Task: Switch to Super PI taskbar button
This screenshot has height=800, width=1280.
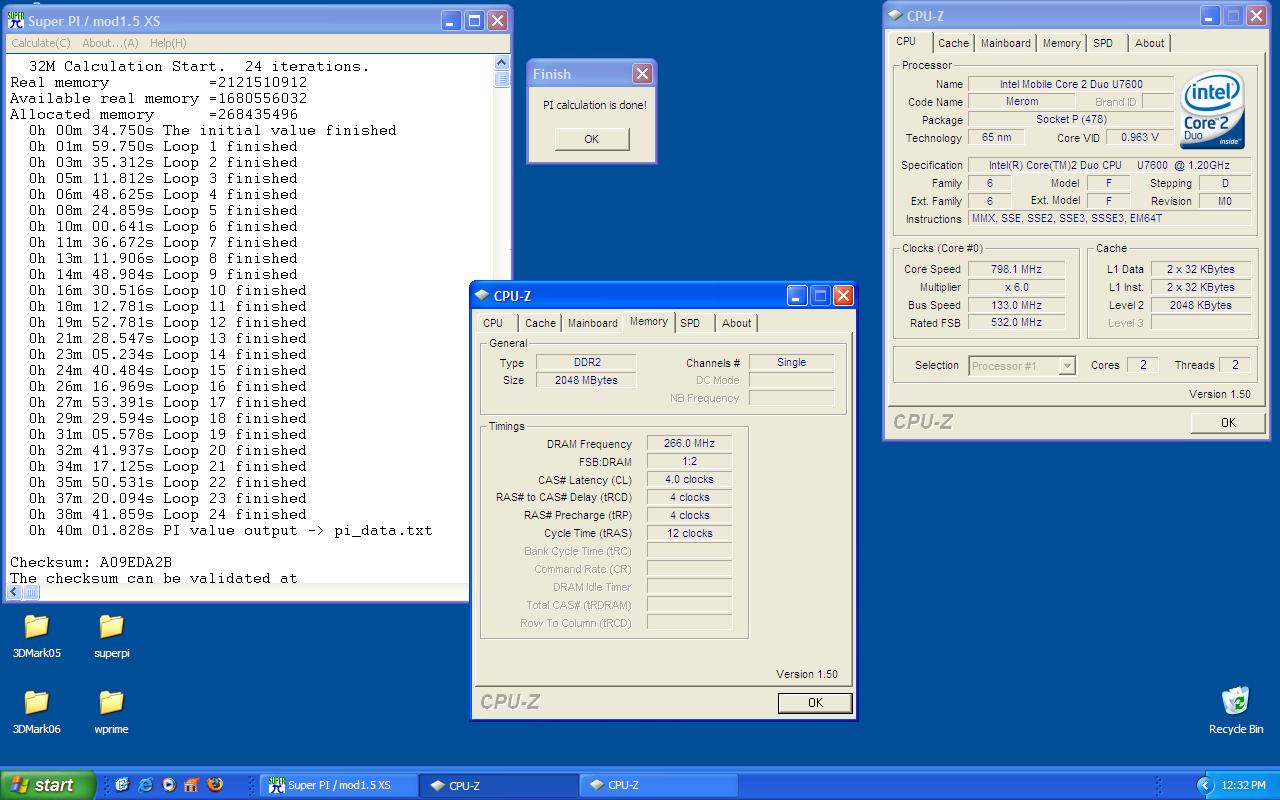Action: pos(338,785)
